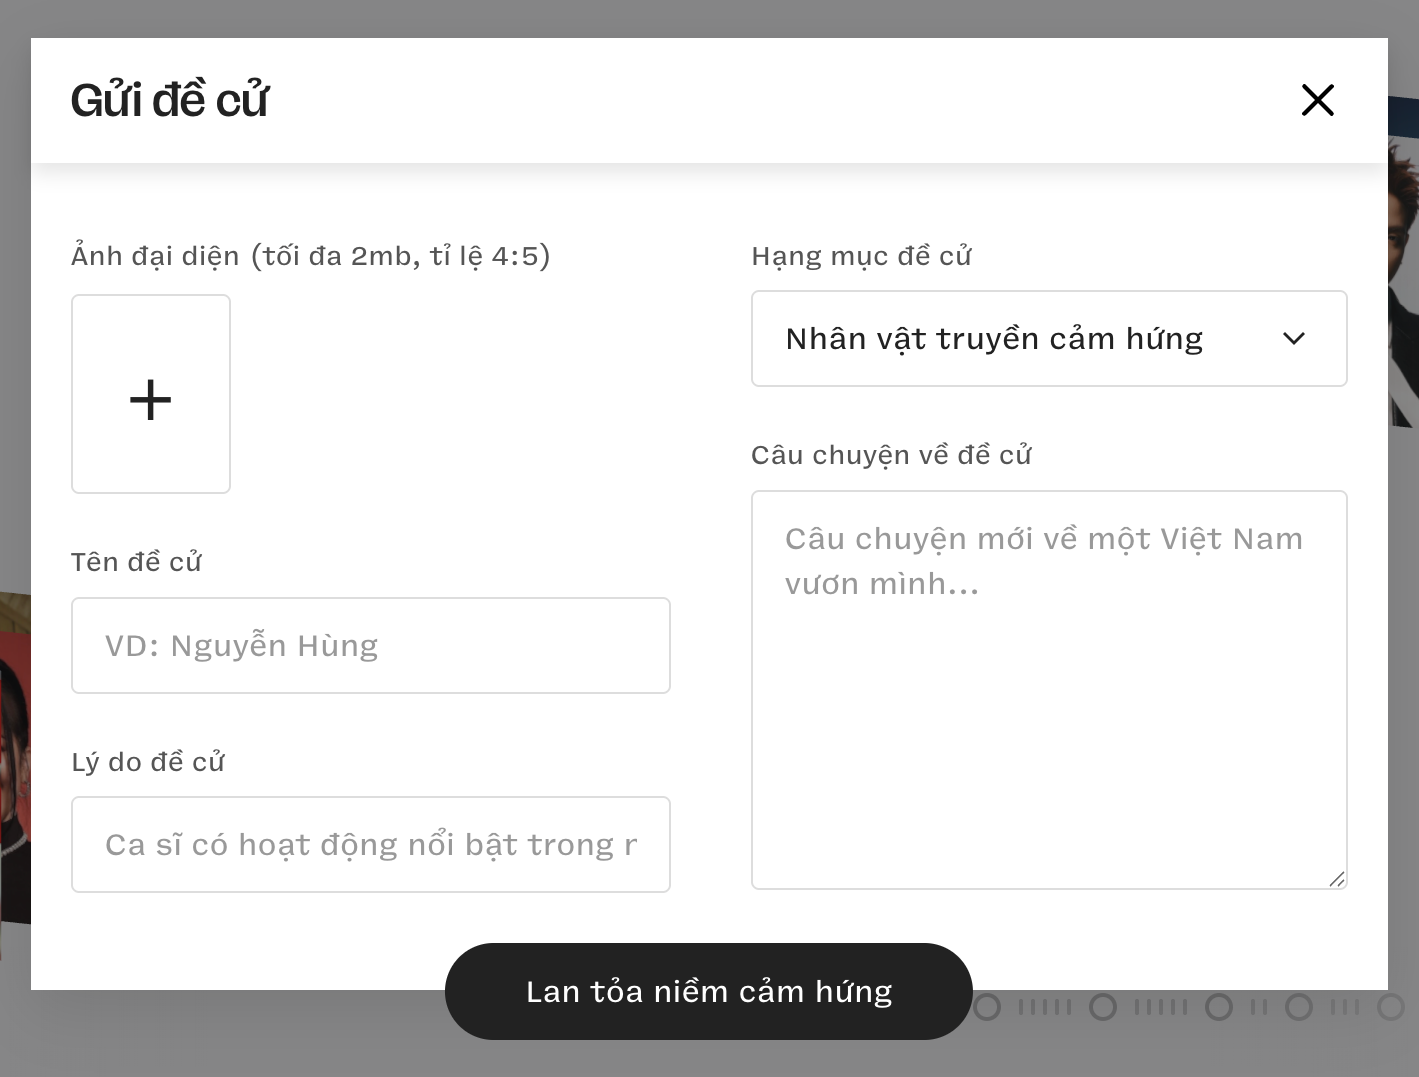This screenshot has width=1419, height=1077.
Task: Click the chevron on the category selector
Action: [1294, 339]
